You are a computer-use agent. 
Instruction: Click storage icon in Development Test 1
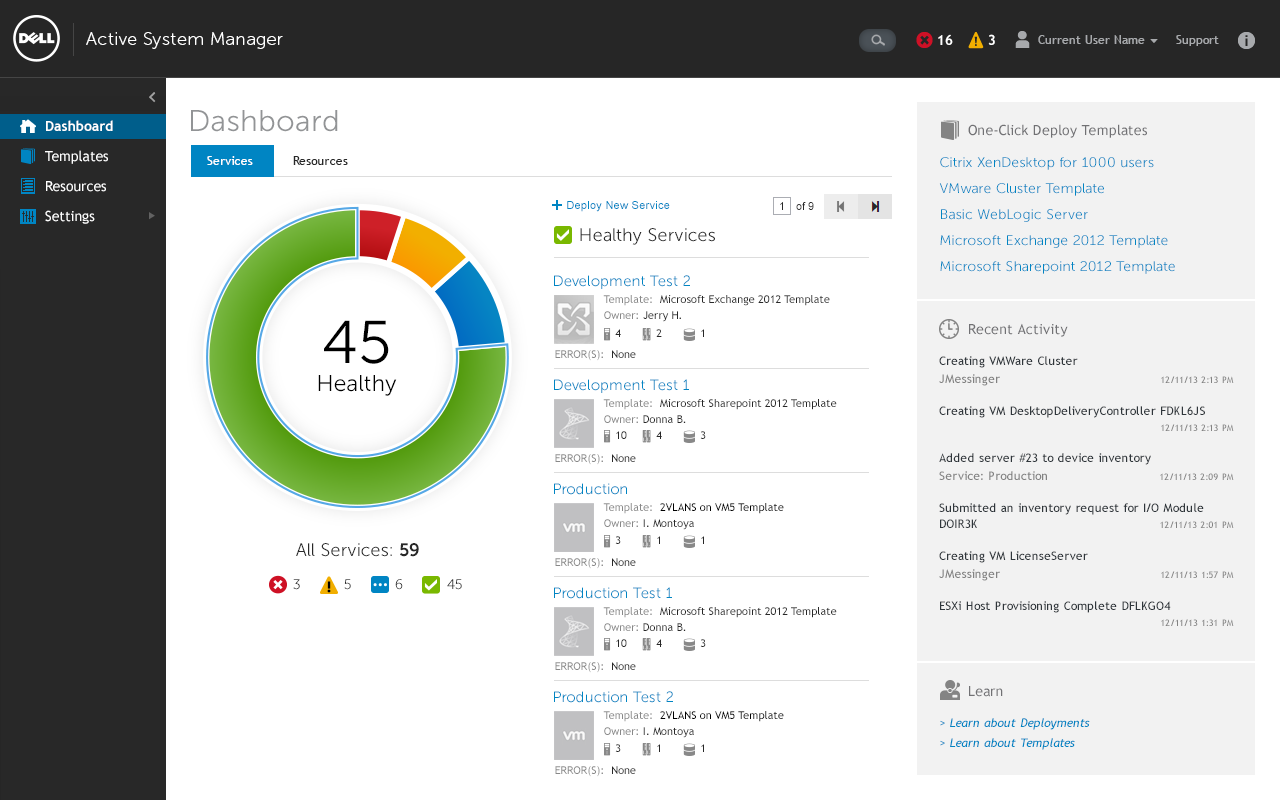pos(689,436)
